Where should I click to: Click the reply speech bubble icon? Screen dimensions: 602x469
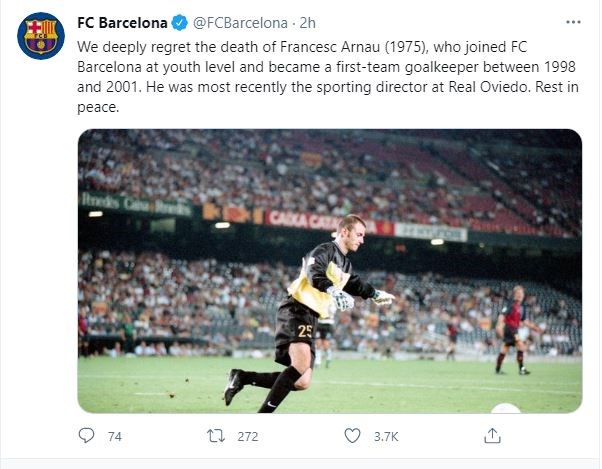(87, 436)
